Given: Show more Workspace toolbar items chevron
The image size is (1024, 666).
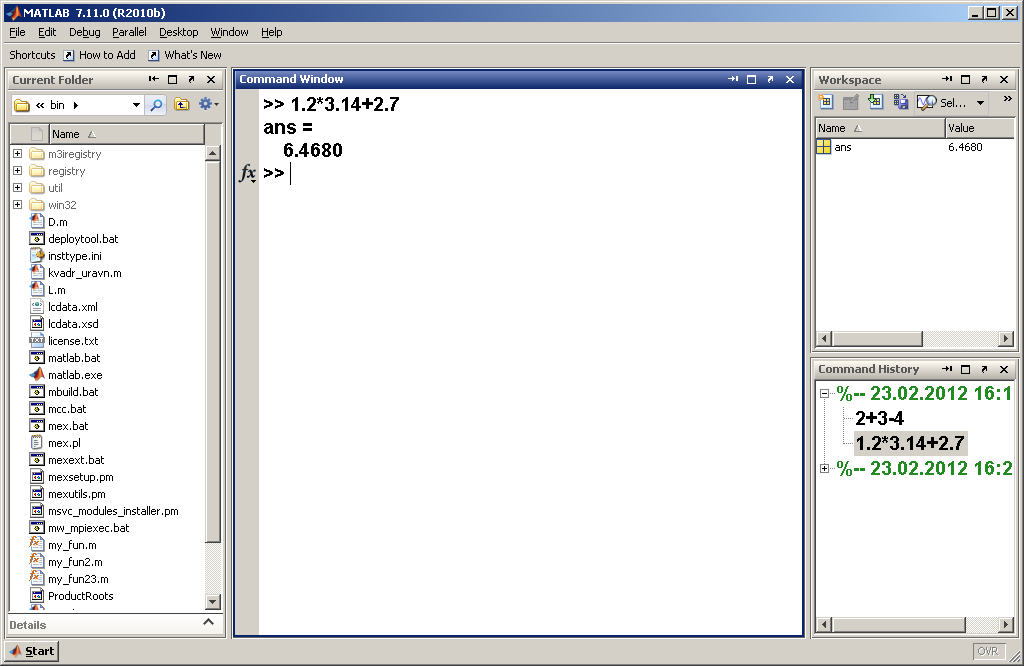Looking at the screenshot, I should pos(1007,99).
